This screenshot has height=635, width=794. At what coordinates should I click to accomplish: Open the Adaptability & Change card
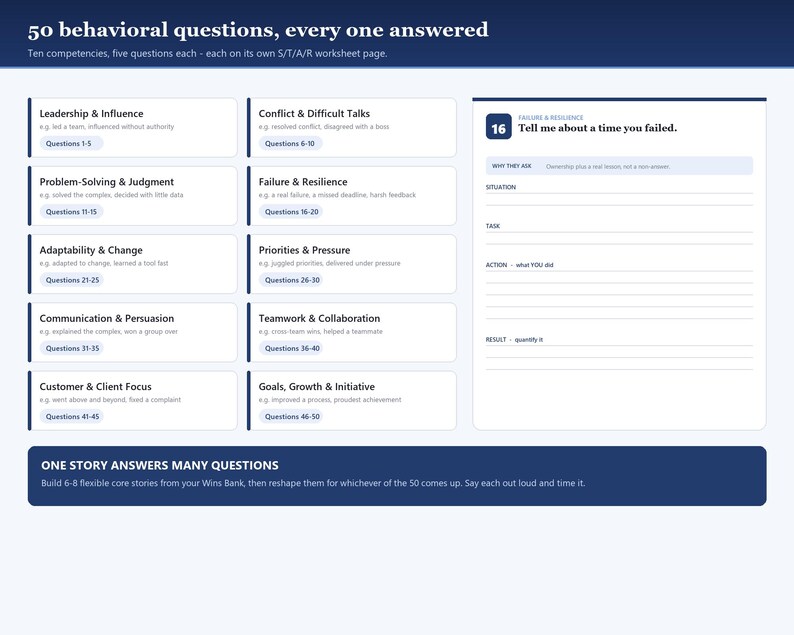pos(133,264)
